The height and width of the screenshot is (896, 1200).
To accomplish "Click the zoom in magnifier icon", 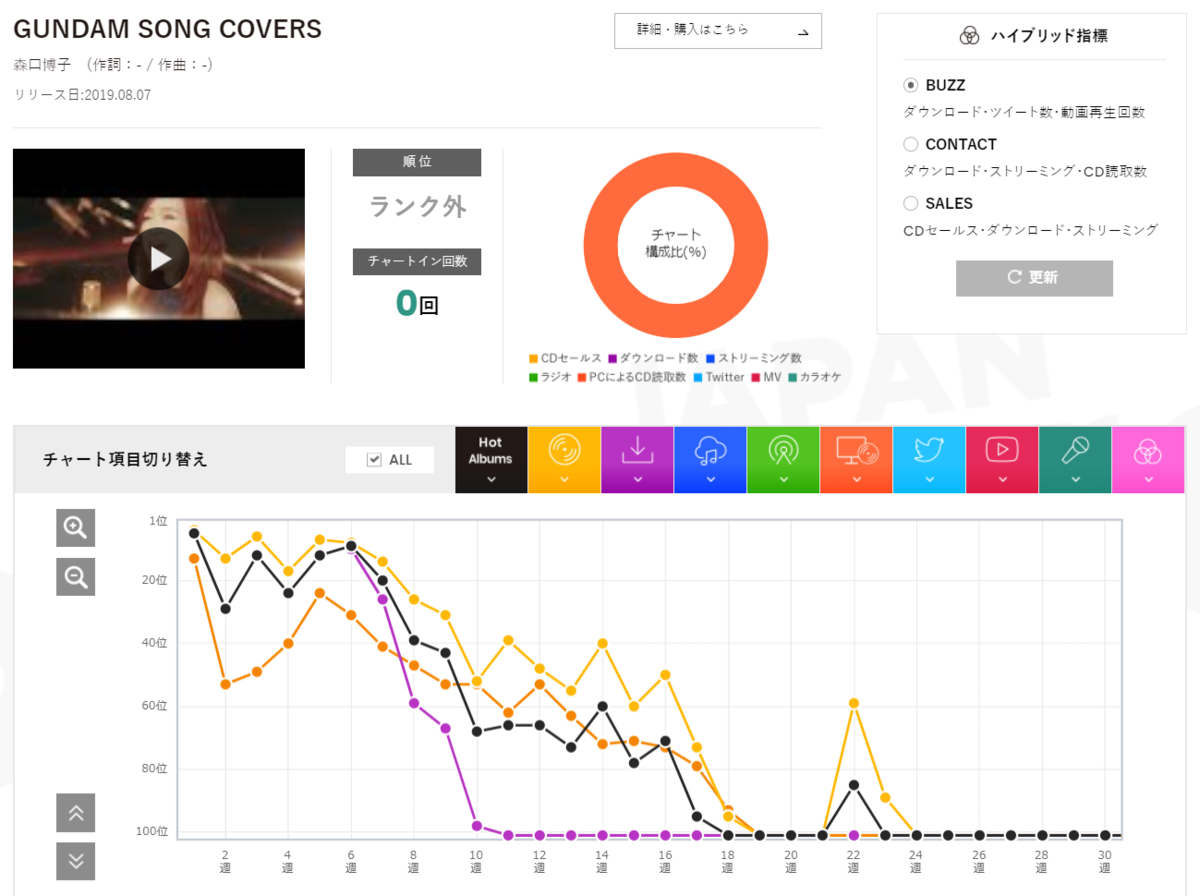I will tap(76, 527).
